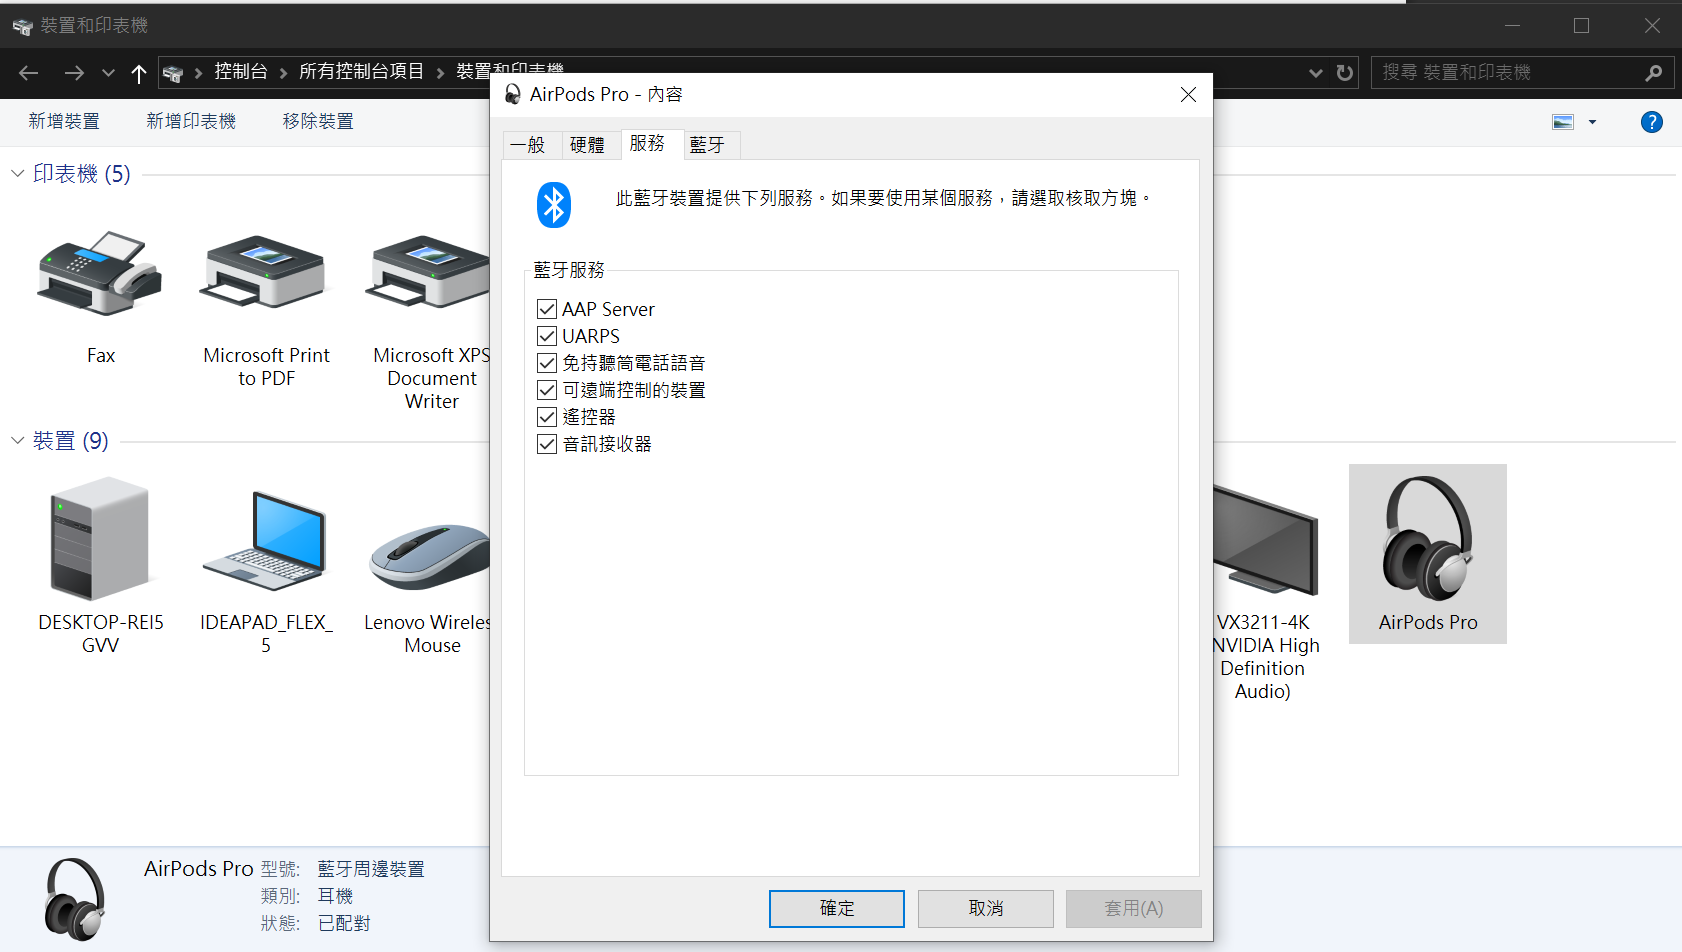Image resolution: width=1682 pixels, height=952 pixels.
Task: Click 移除裝置 in toolbar
Action: [x=318, y=122]
